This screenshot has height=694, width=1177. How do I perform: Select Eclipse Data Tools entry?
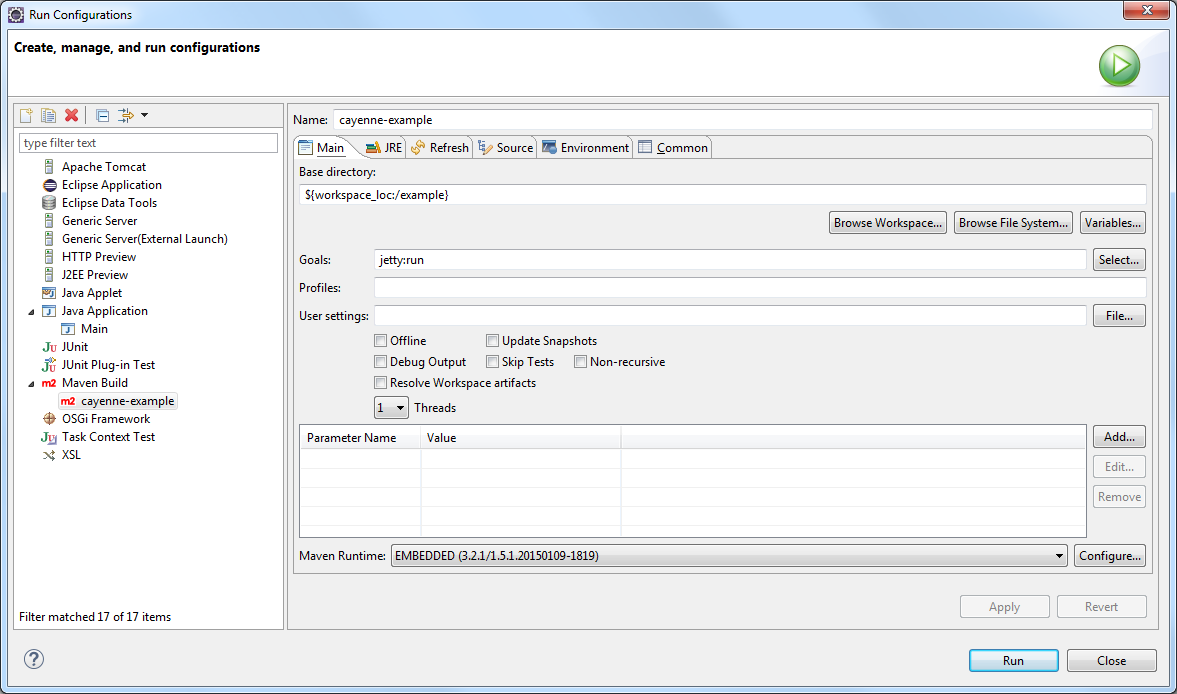click(x=109, y=203)
